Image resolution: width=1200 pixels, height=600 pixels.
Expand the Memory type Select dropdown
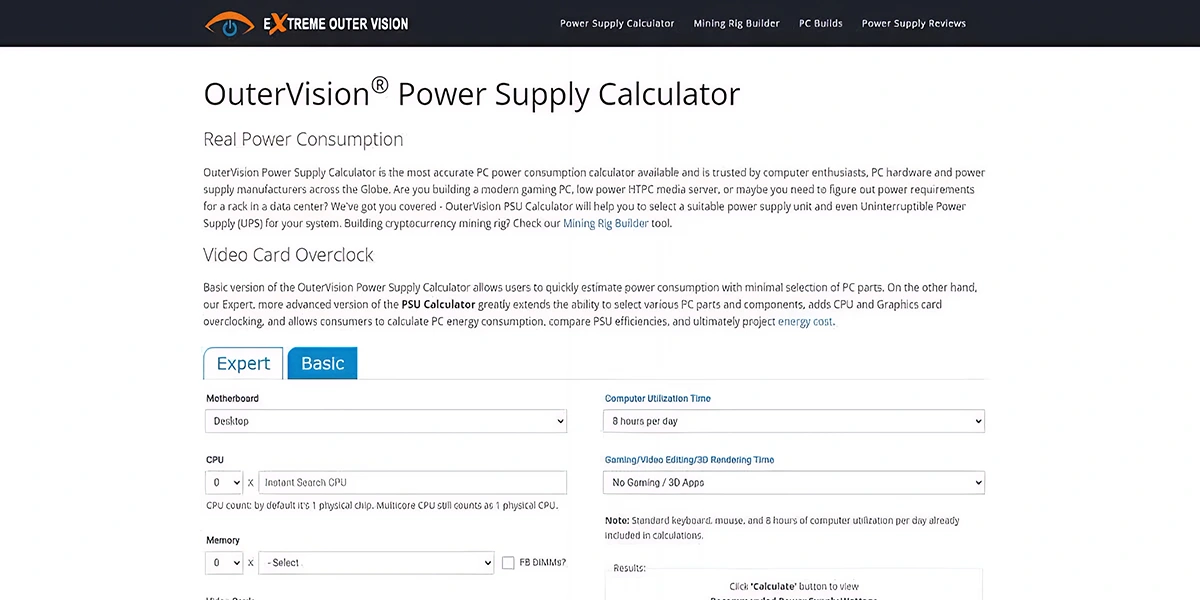pyautogui.click(x=376, y=563)
